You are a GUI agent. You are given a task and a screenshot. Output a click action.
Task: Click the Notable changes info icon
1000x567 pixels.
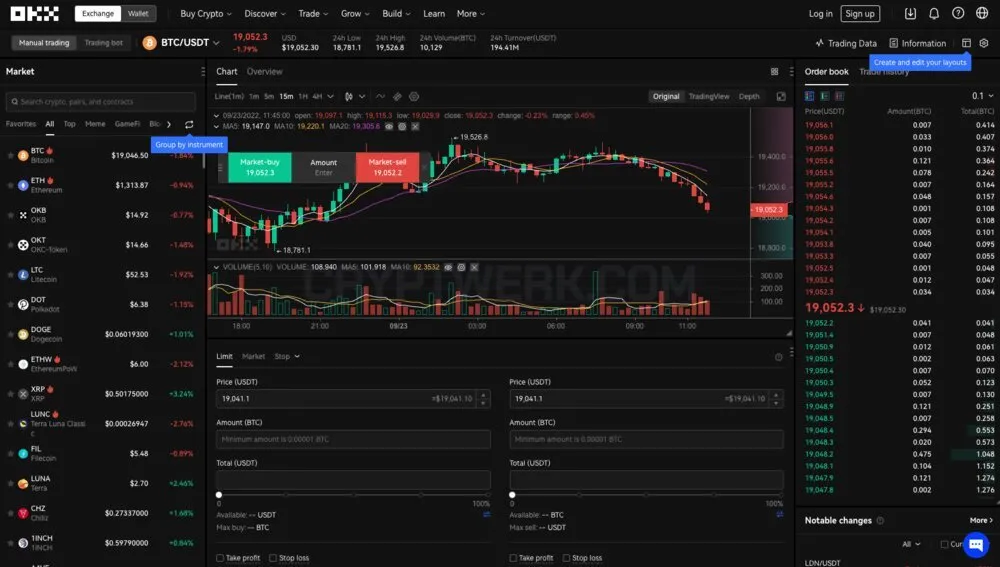click(880, 520)
